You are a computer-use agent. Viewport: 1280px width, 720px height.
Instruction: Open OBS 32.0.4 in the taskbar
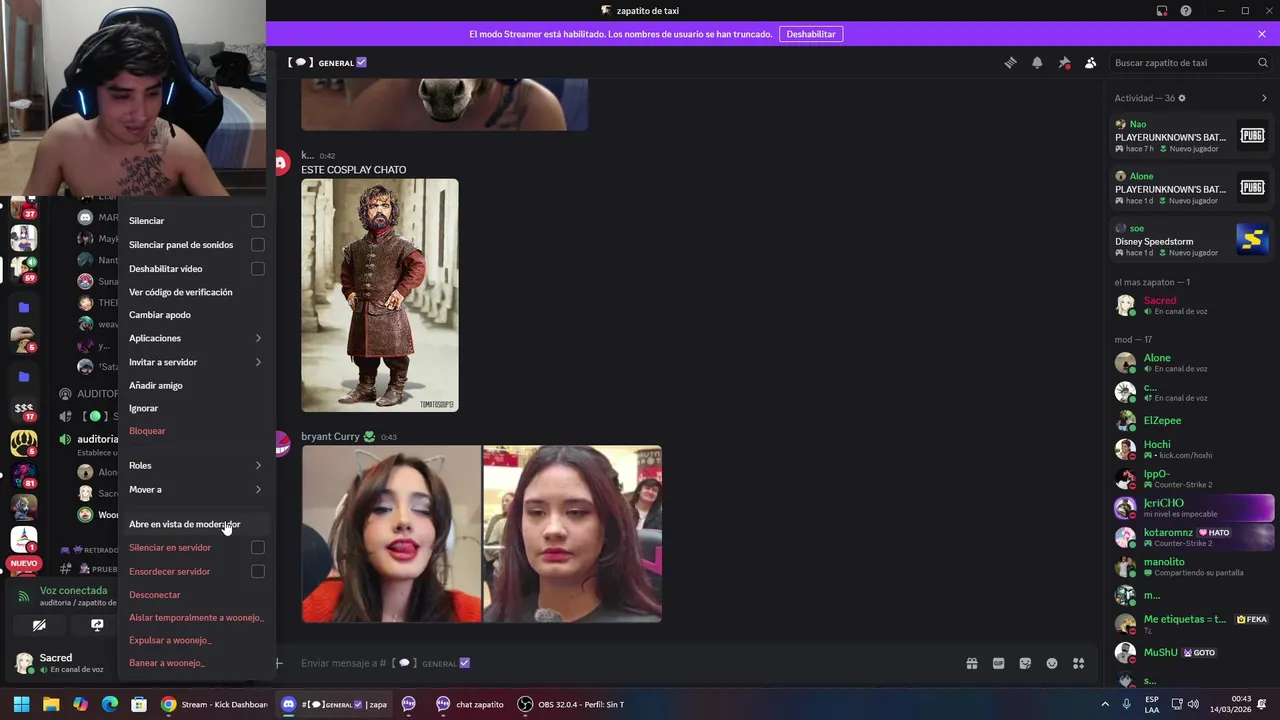click(x=571, y=704)
